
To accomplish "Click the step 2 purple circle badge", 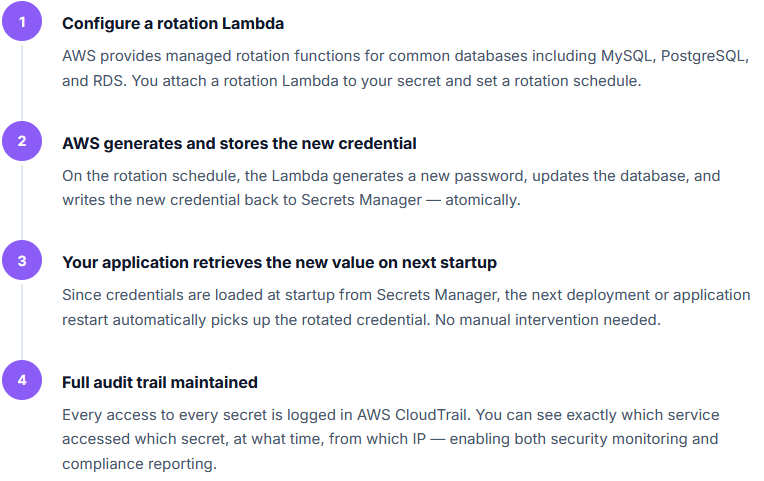I will 22,141.
